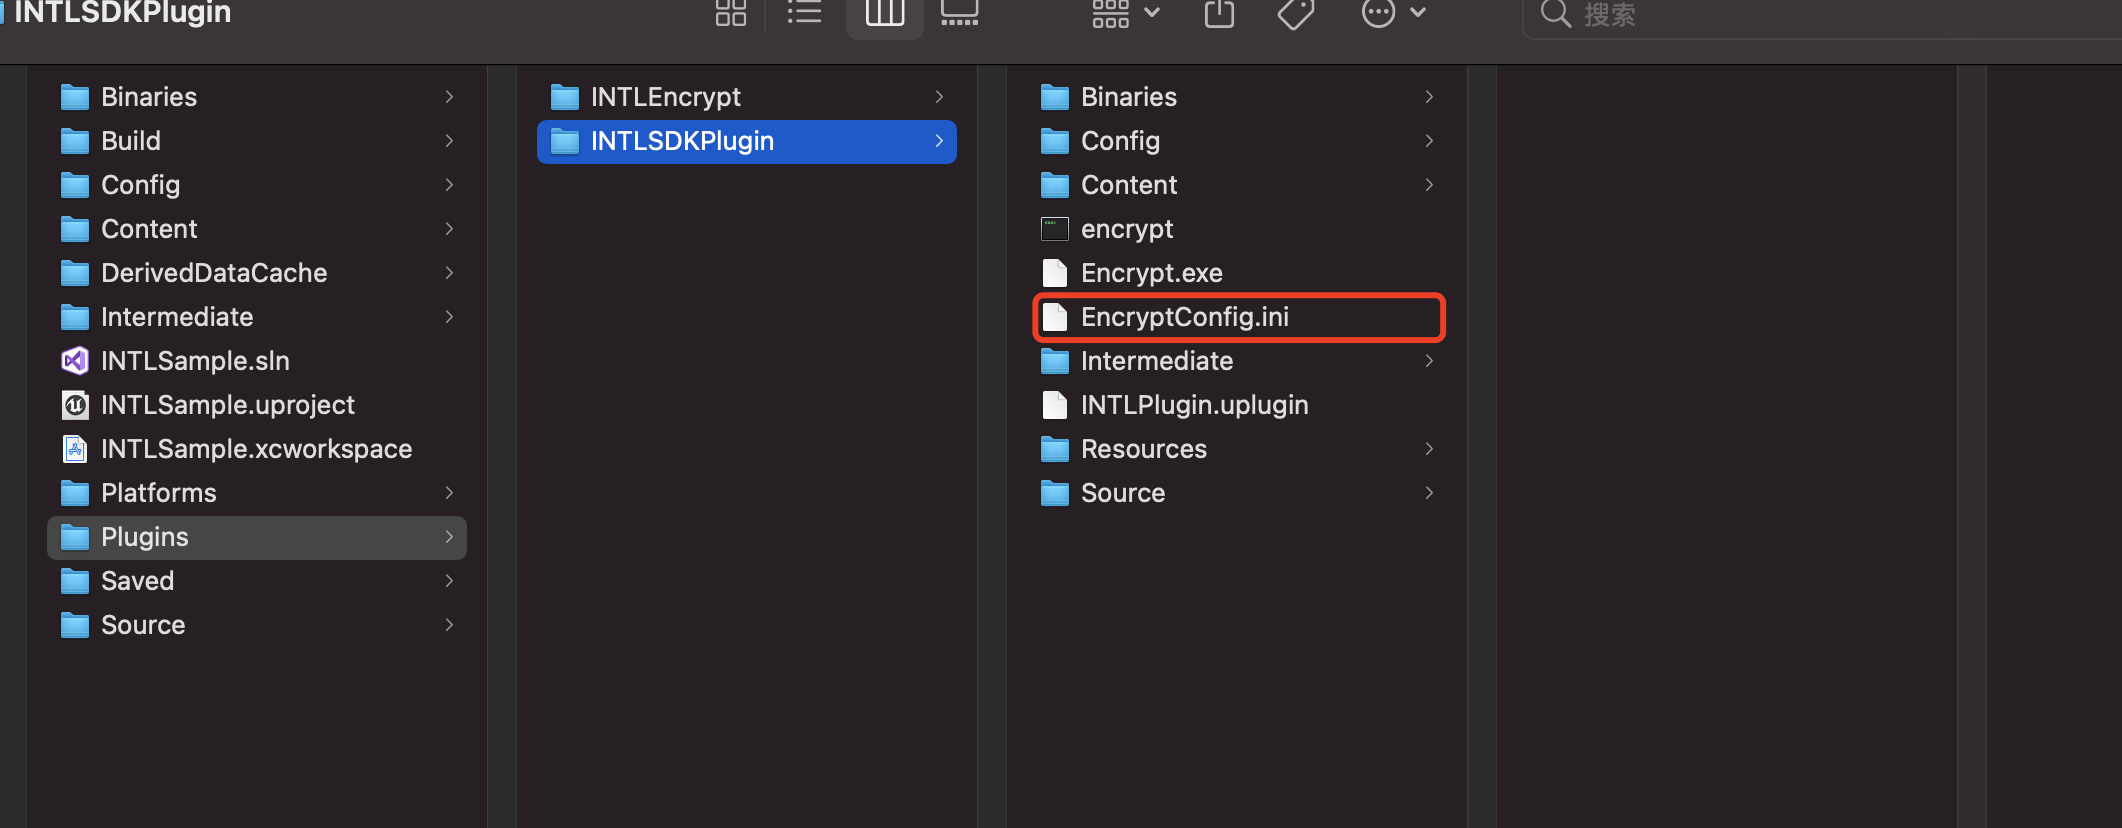
Task: Select the Intermediate folder in third column
Action: pos(1237,361)
